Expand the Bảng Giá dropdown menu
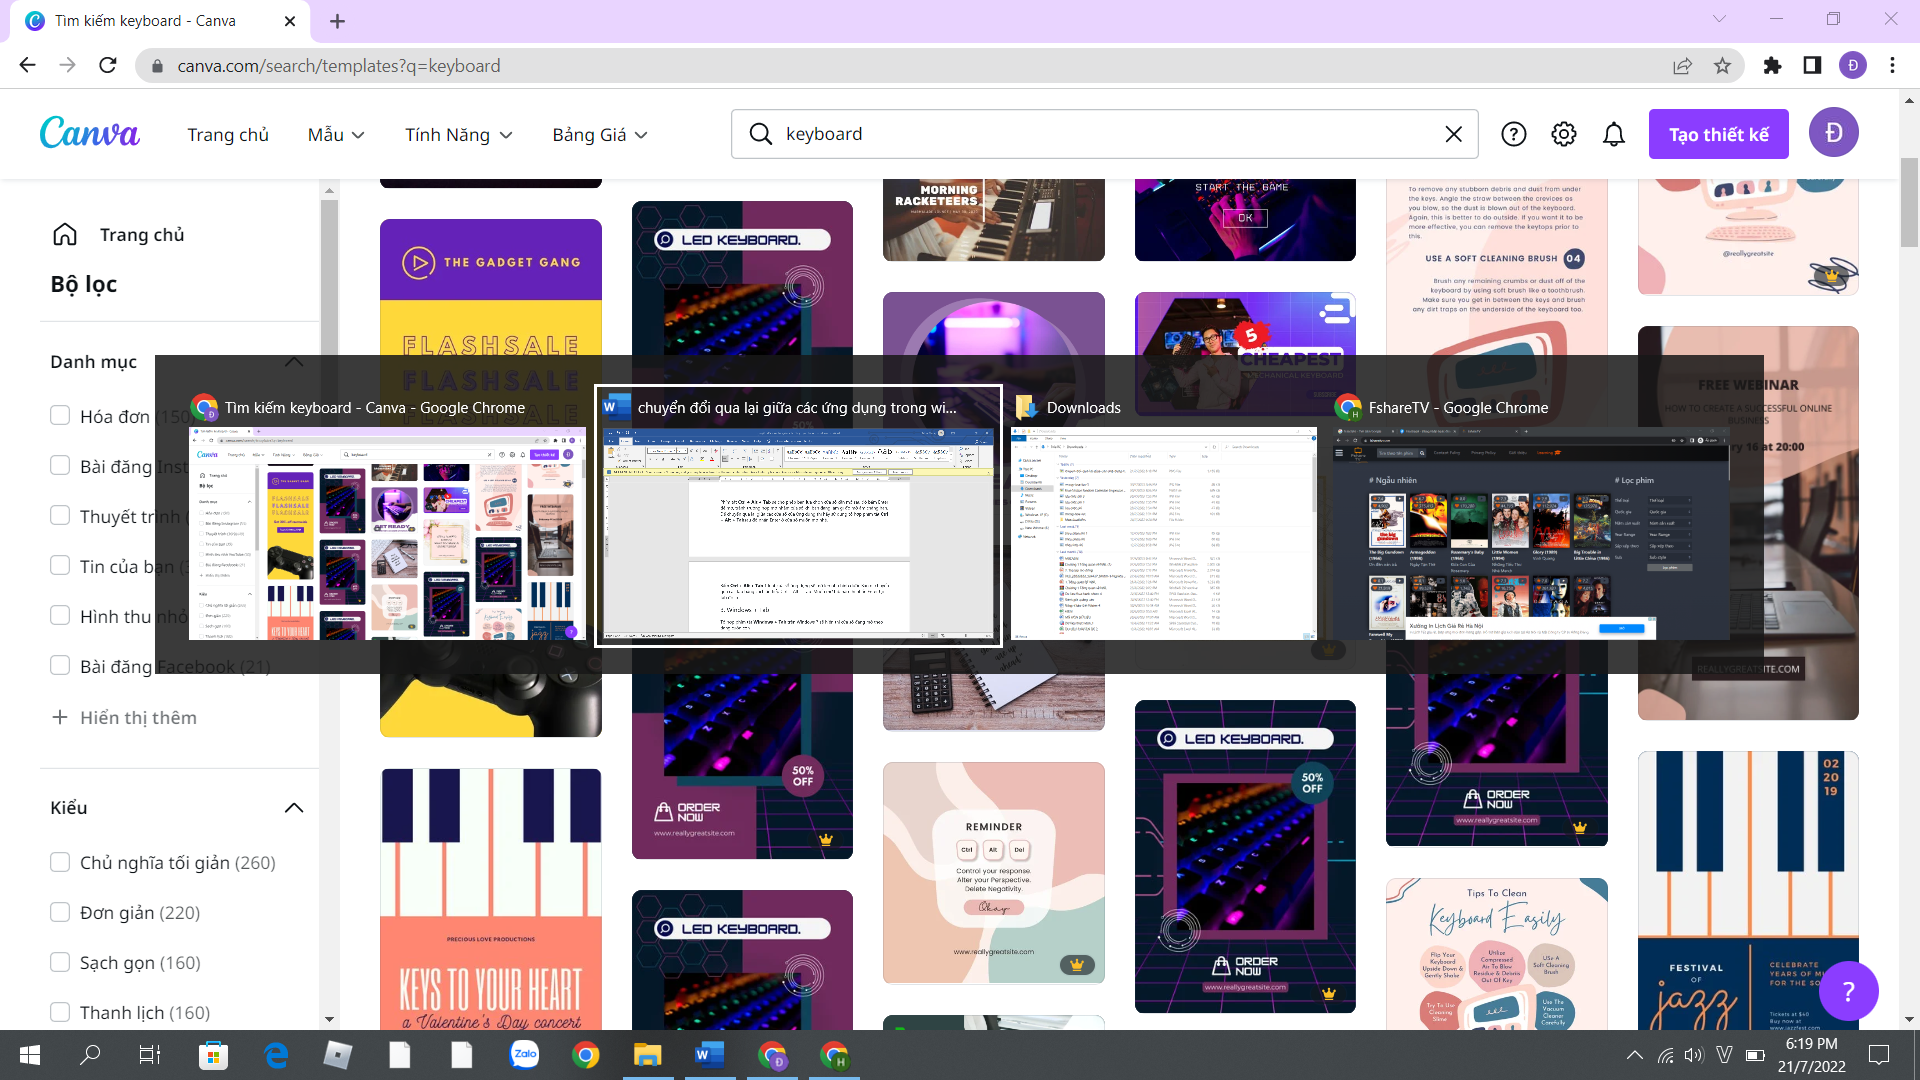This screenshot has width=1920, height=1080. coord(600,134)
